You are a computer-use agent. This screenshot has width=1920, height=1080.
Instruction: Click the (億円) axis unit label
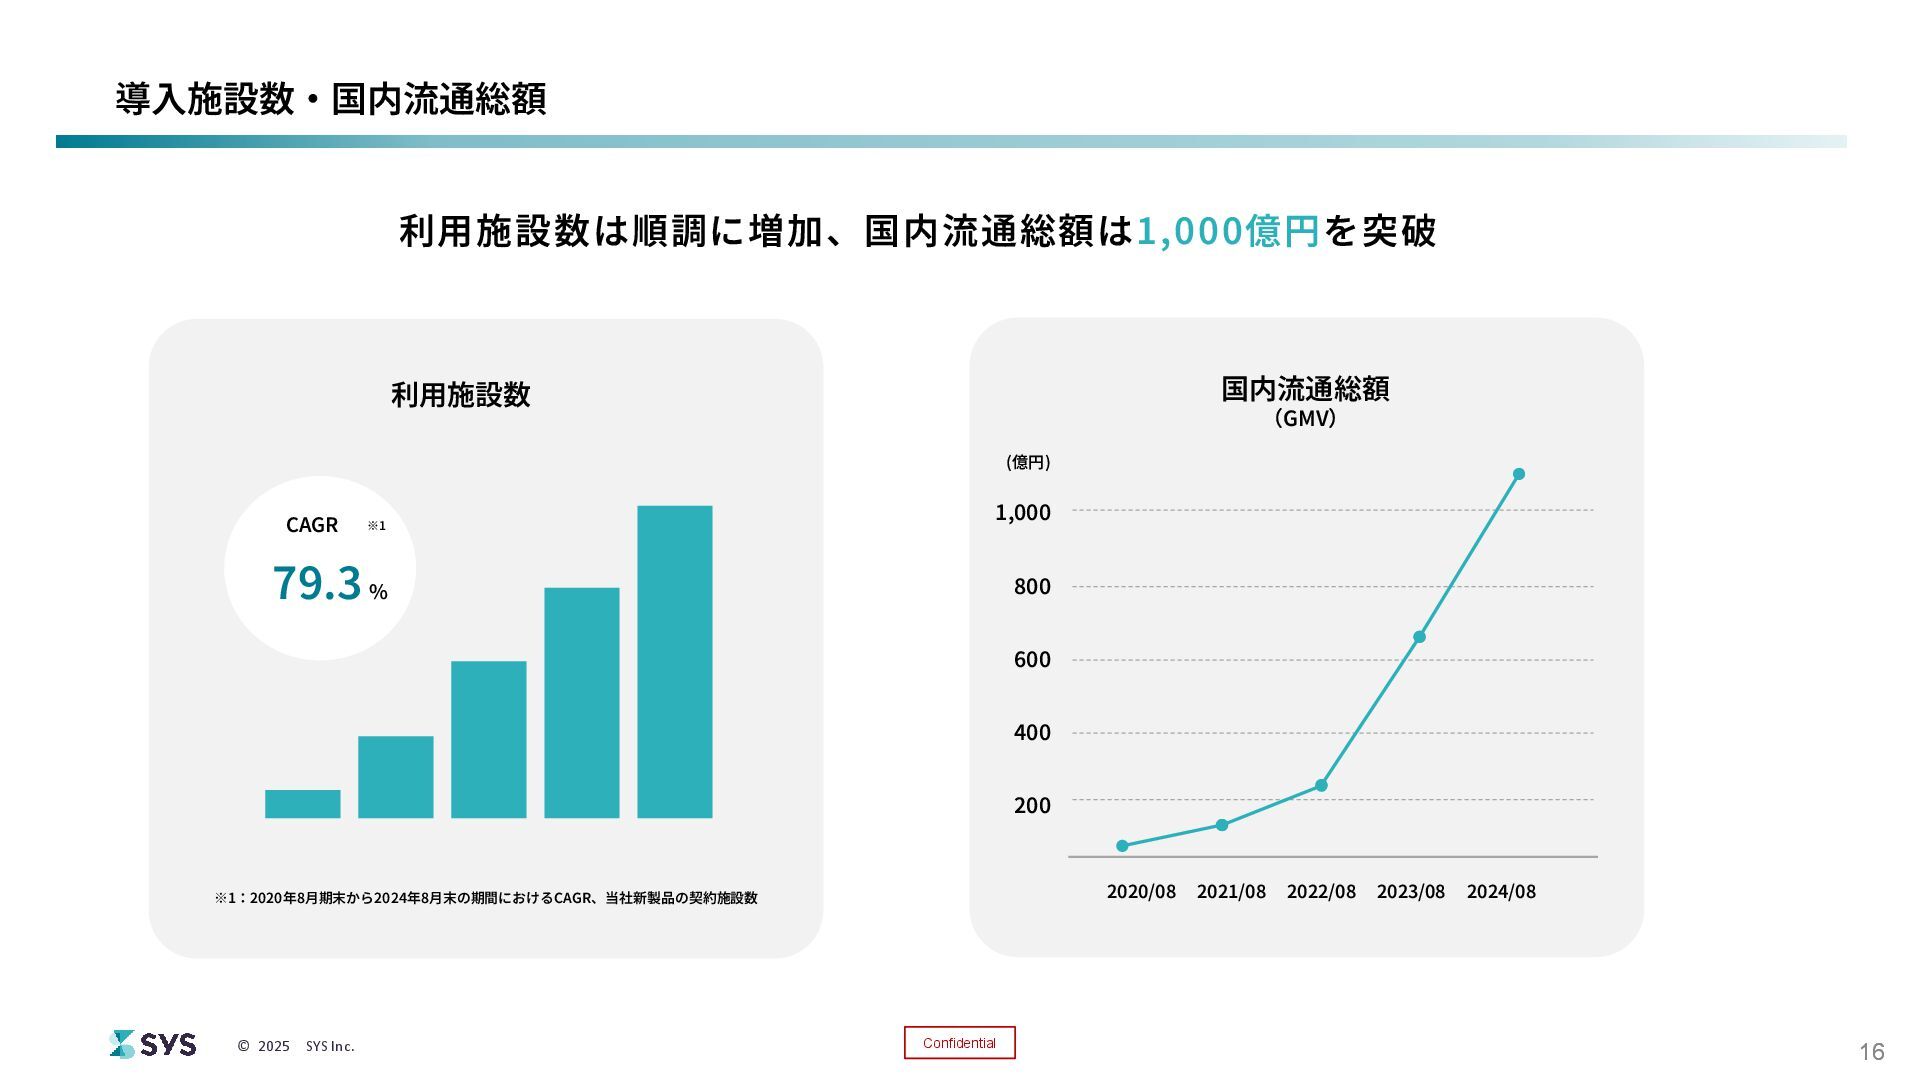1028,462
